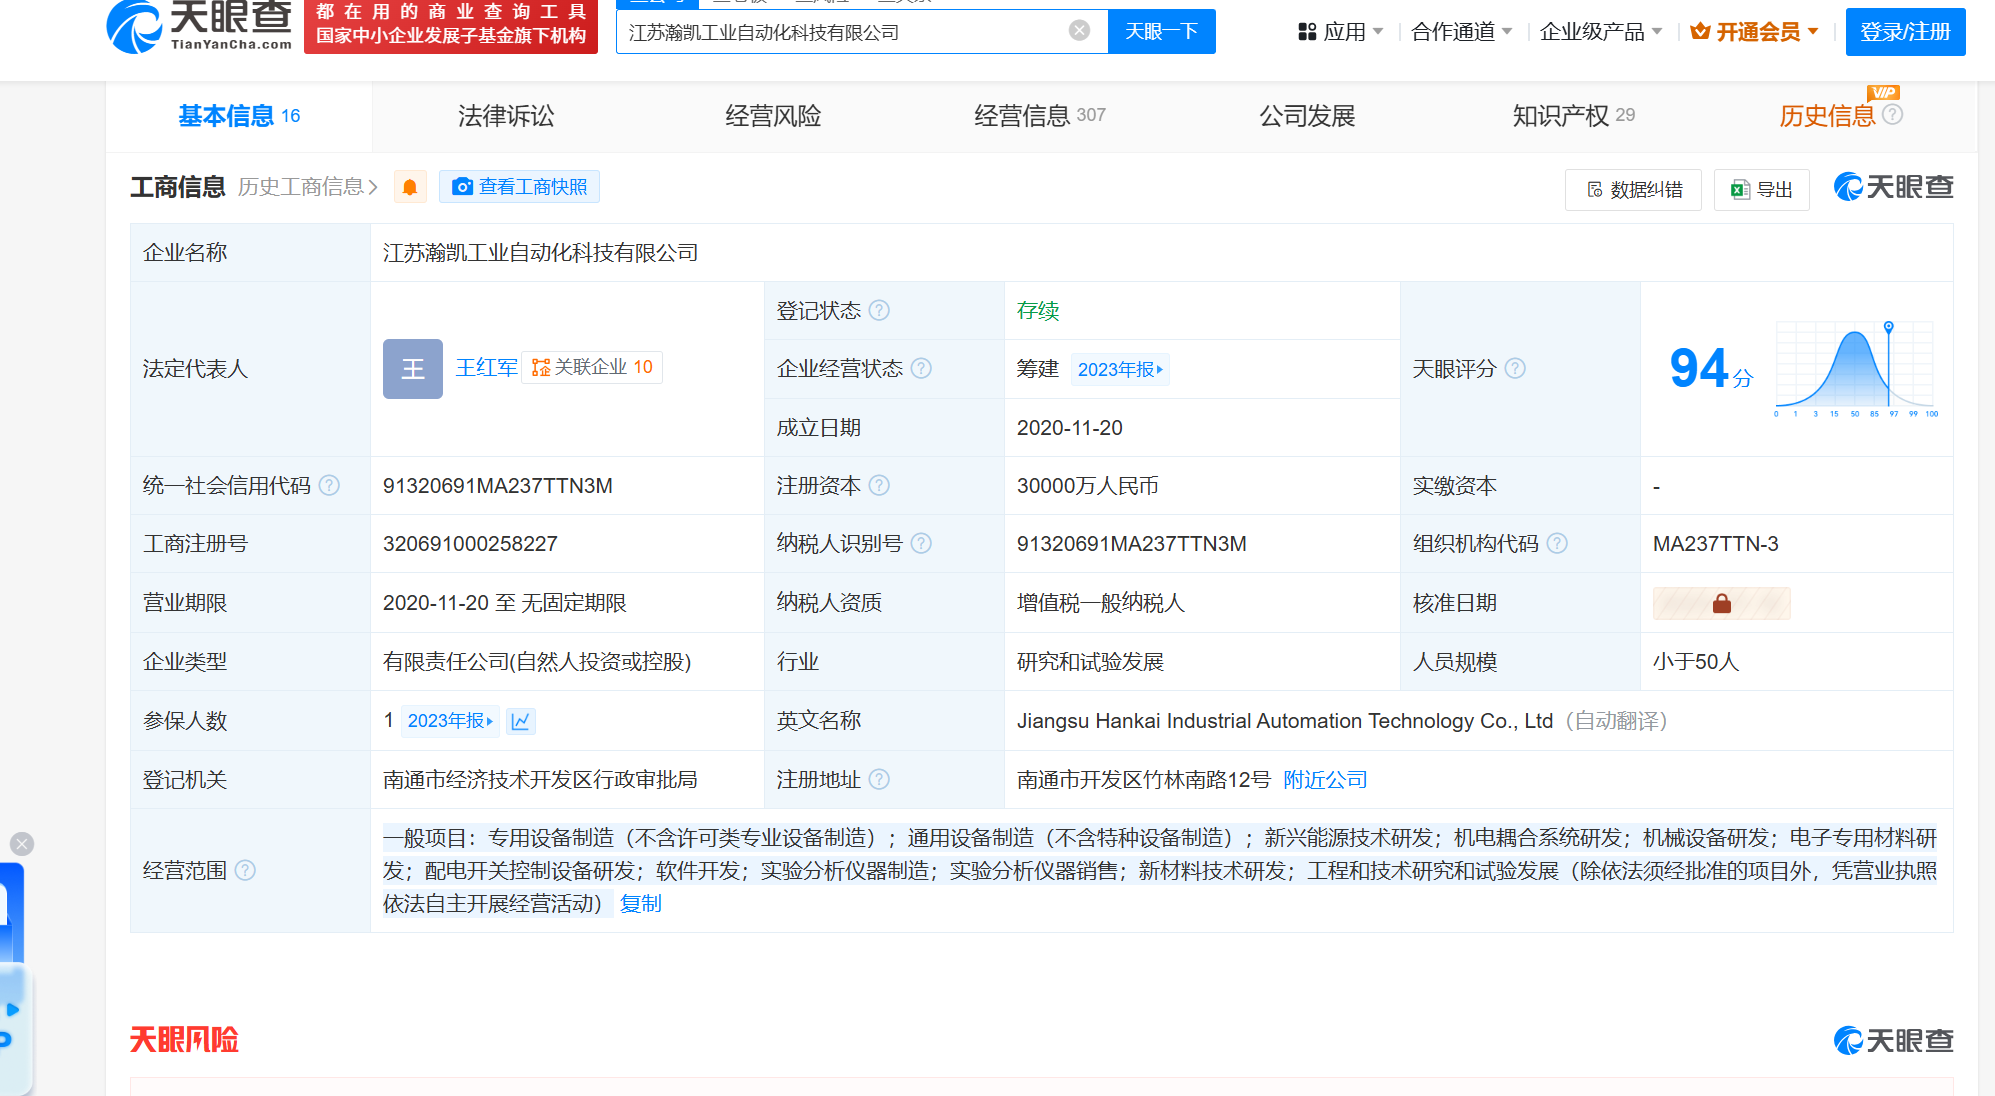The height and width of the screenshot is (1096, 1995).
Task: Click the 研究和试验发展 industry value
Action: pyautogui.click(x=1090, y=662)
